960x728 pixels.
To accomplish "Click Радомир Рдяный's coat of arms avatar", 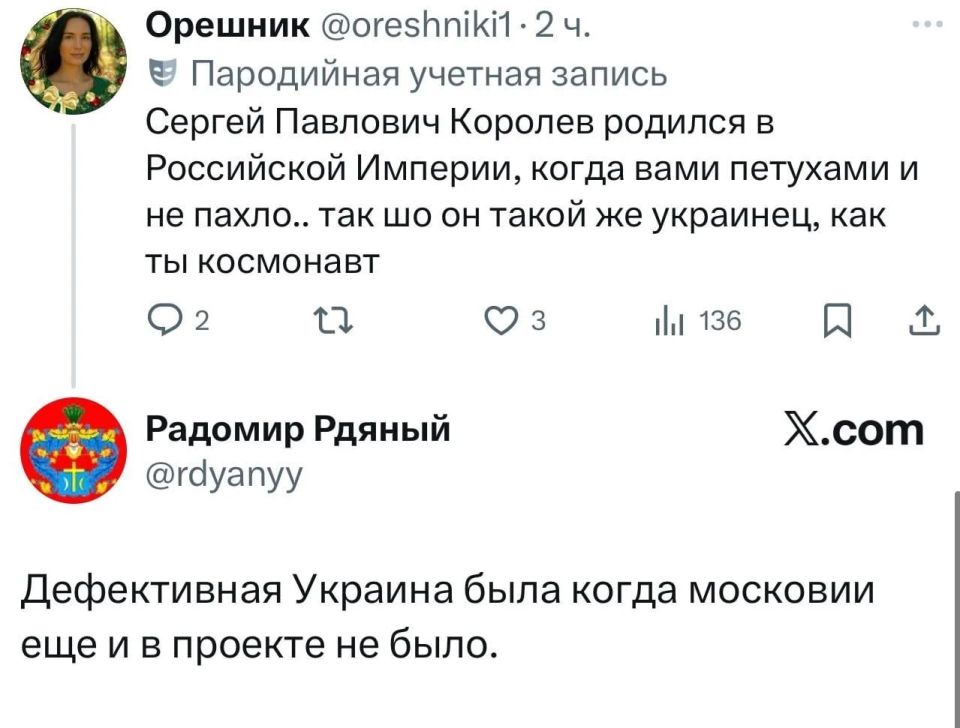I will (x=70, y=450).
